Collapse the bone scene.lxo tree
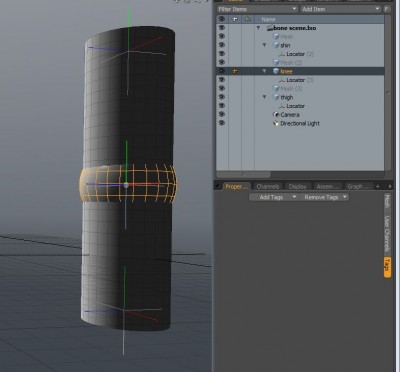 click(258, 28)
